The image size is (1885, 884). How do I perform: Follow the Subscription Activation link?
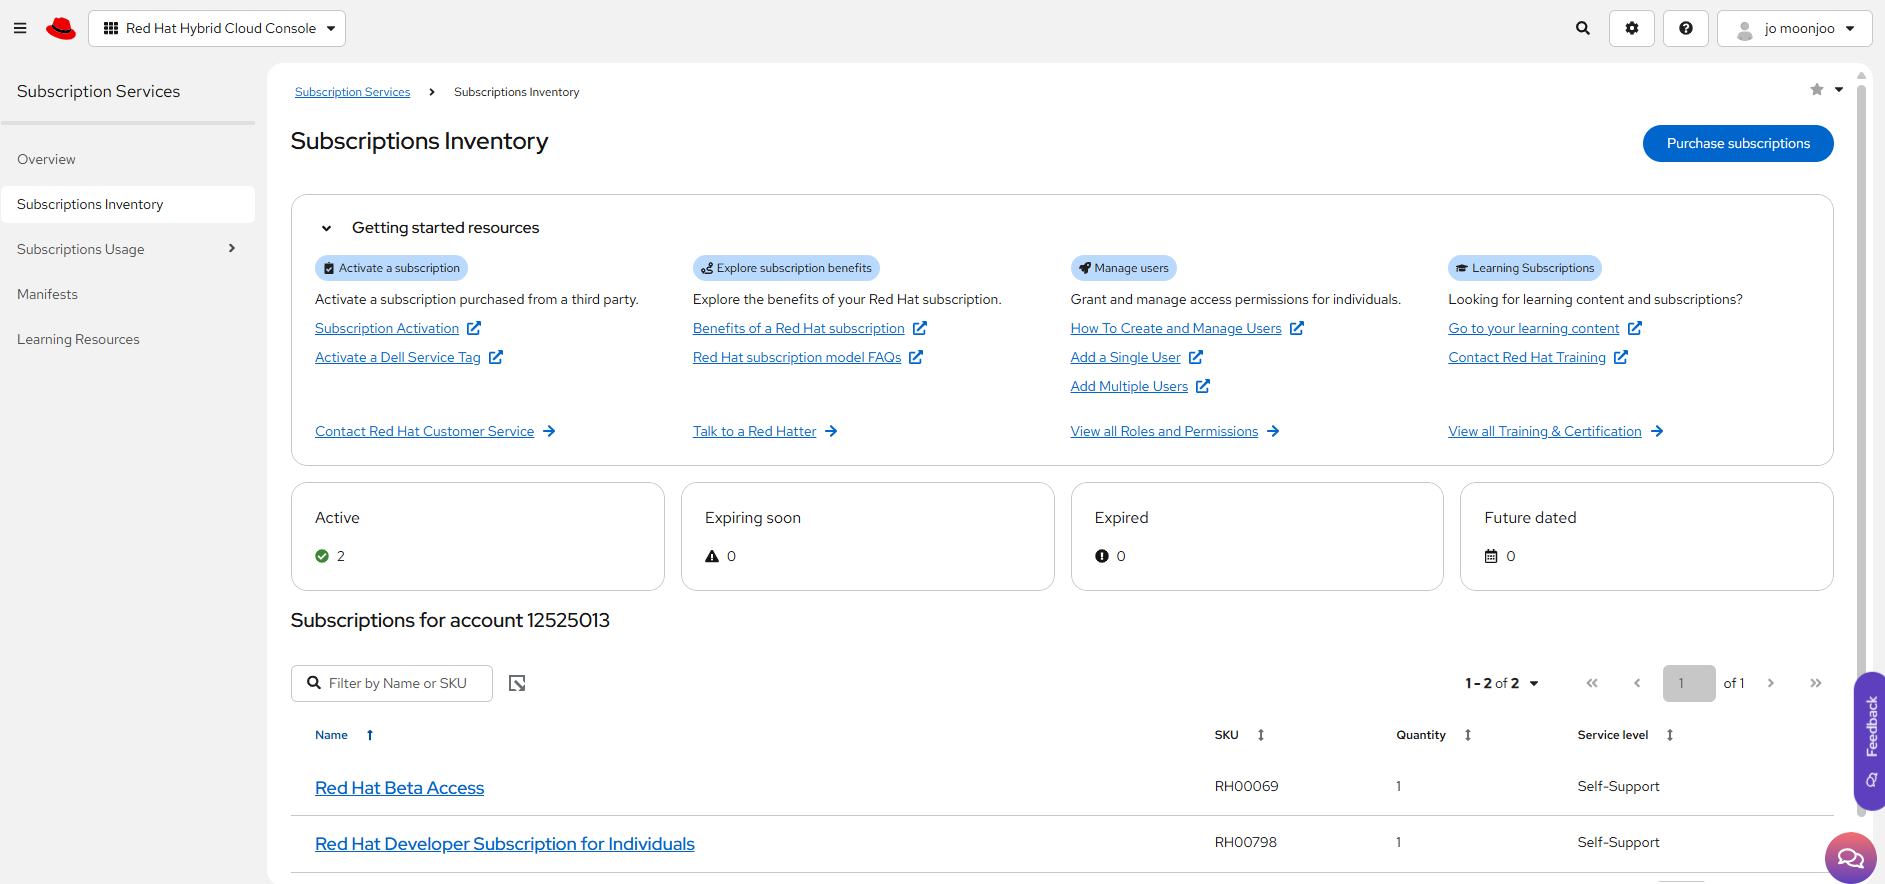(387, 328)
